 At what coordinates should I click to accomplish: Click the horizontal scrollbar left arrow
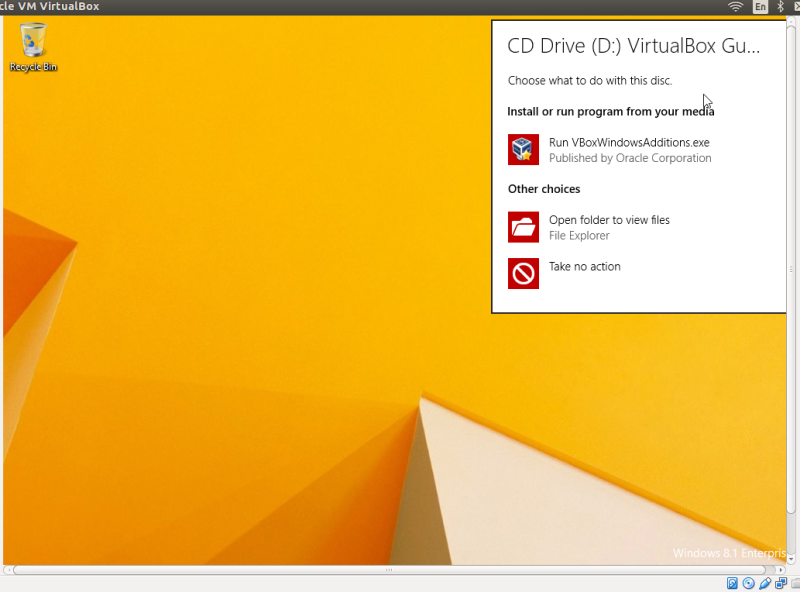click(x=8, y=570)
